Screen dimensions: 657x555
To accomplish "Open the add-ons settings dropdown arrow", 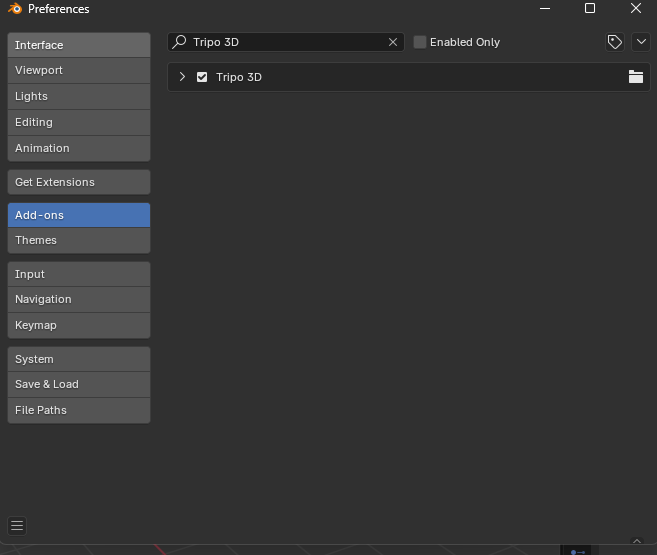I will 641,42.
